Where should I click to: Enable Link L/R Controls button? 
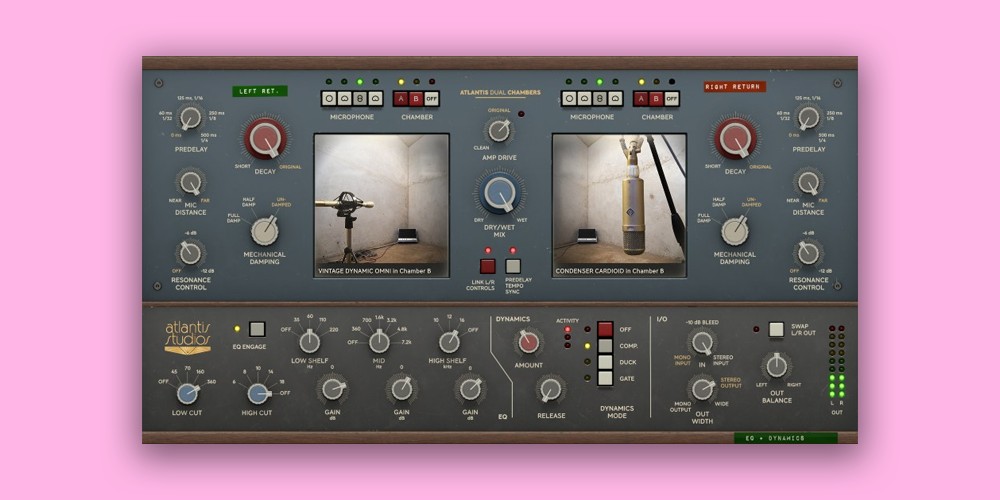click(x=487, y=266)
